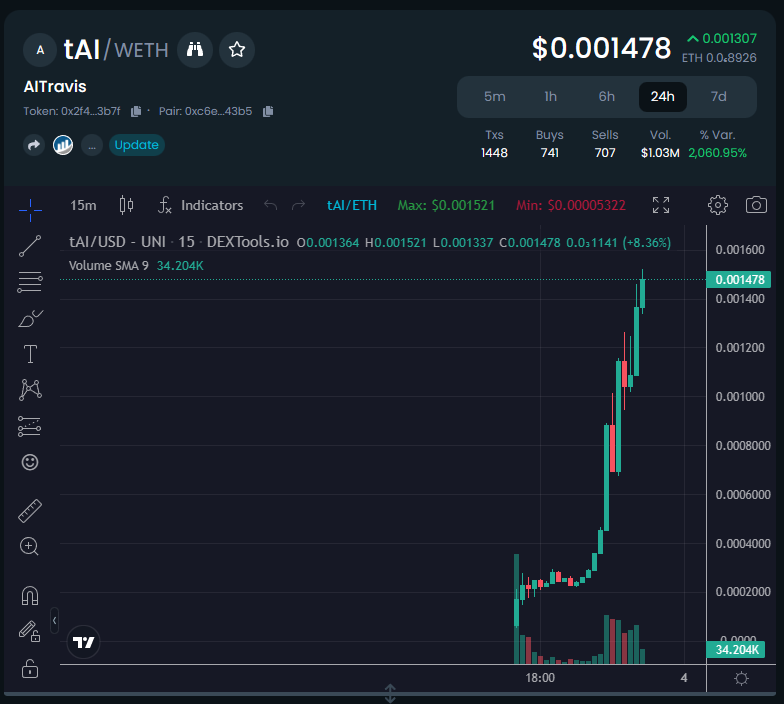Select the 24h stats timeframe
The height and width of the screenshot is (704, 784).
pos(662,96)
